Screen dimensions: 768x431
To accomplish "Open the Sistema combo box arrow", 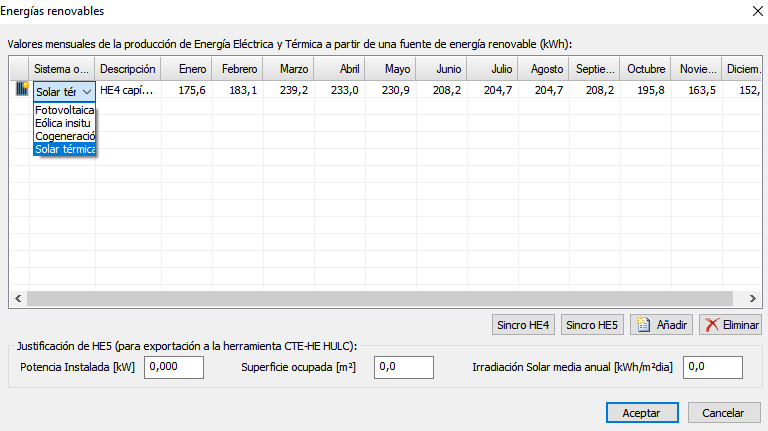I will (87, 91).
